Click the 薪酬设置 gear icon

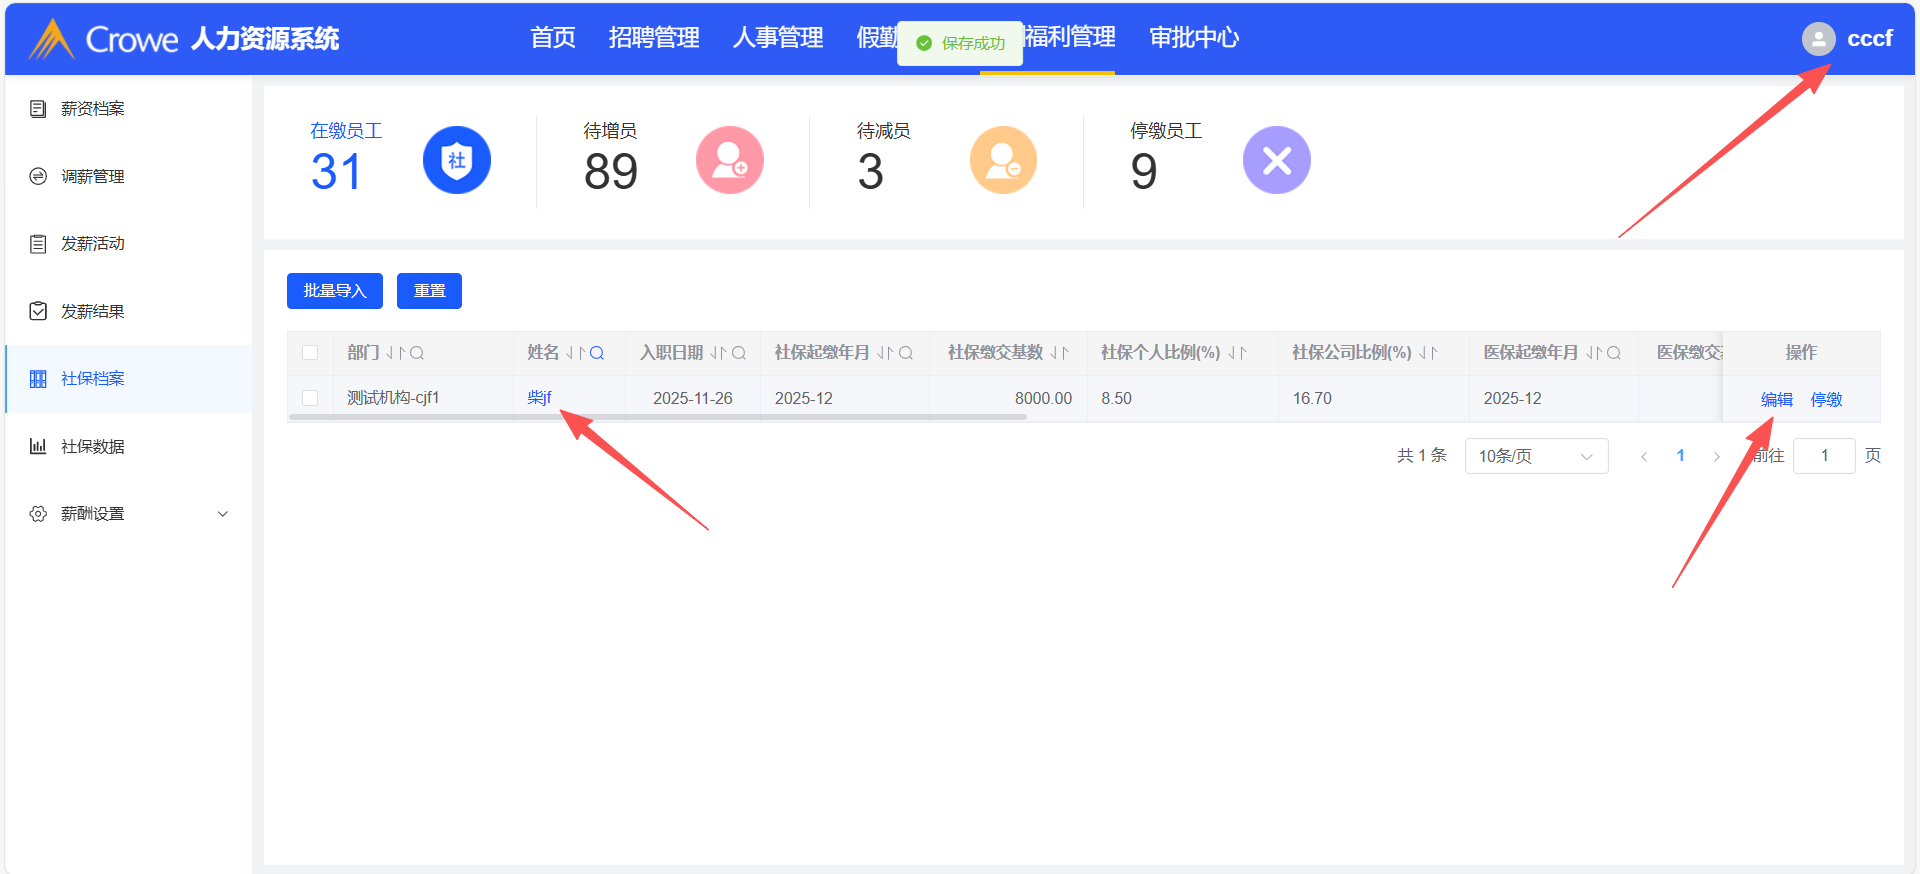pyautogui.click(x=38, y=514)
